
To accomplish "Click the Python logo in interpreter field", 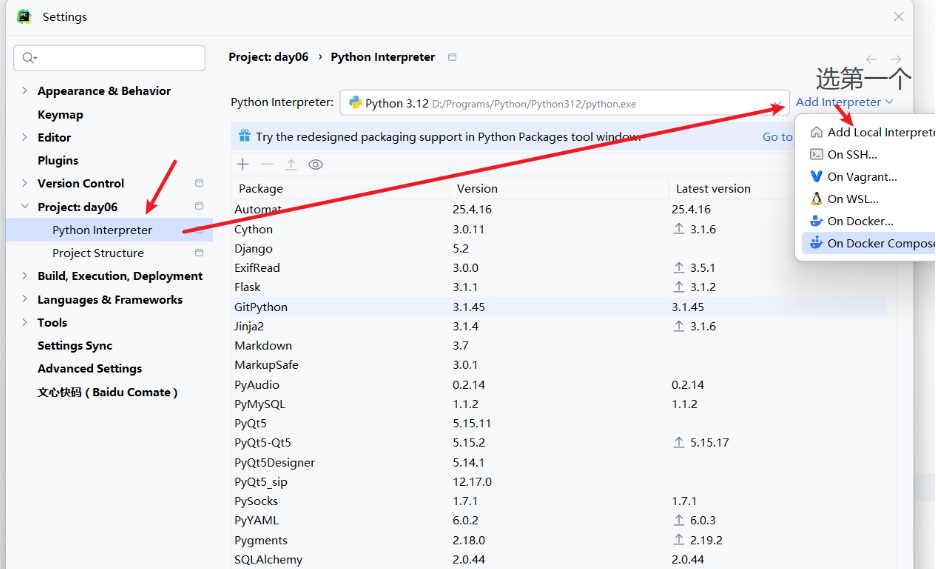I will pos(355,103).
